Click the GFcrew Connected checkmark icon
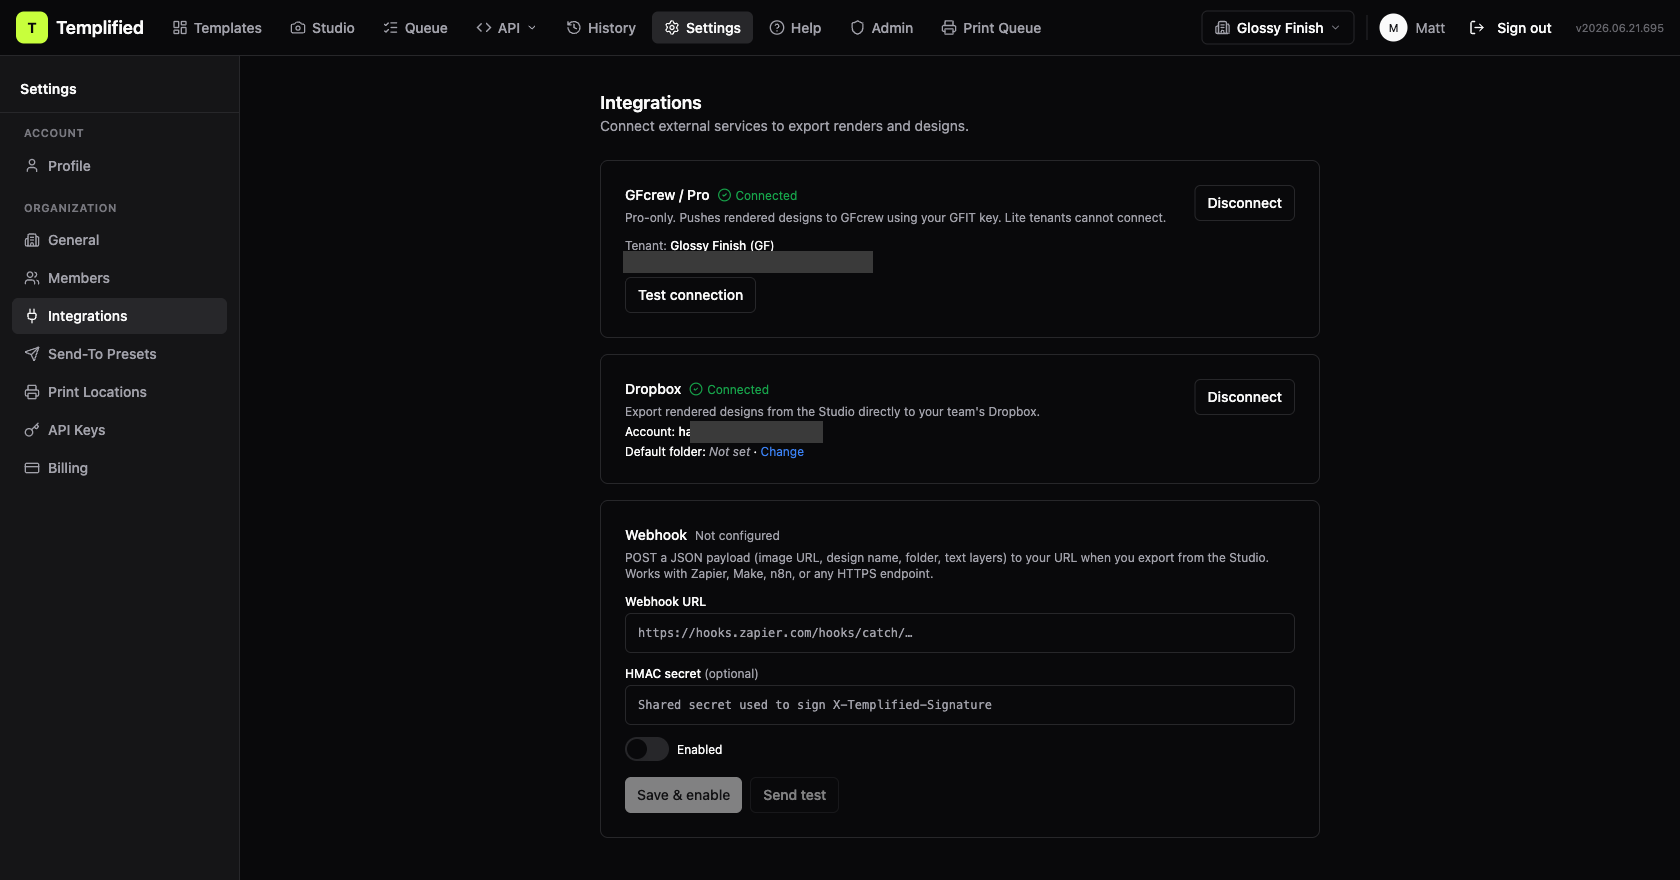 click(x=725, y=196)
